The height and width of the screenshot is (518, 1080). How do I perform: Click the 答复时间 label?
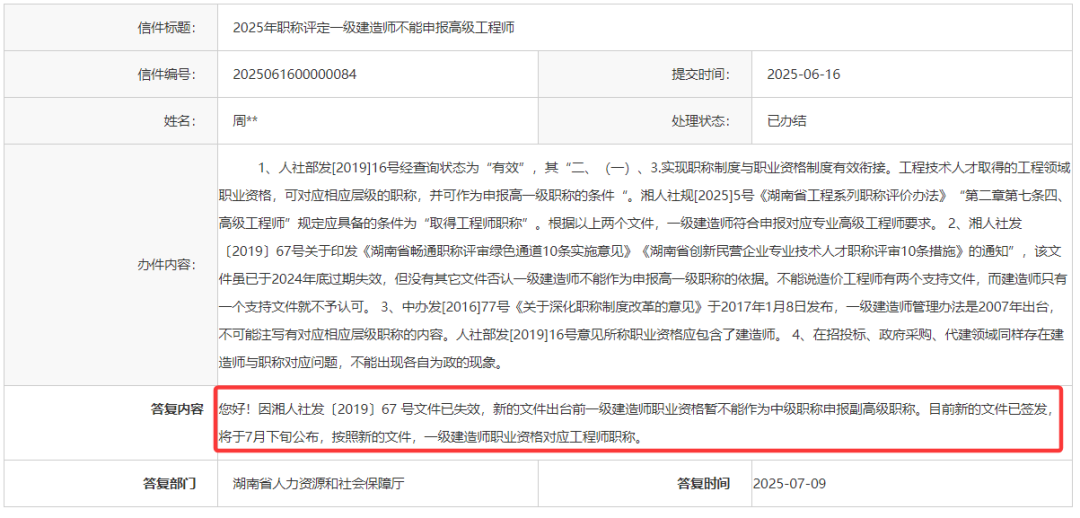click(x=704, y=483)
